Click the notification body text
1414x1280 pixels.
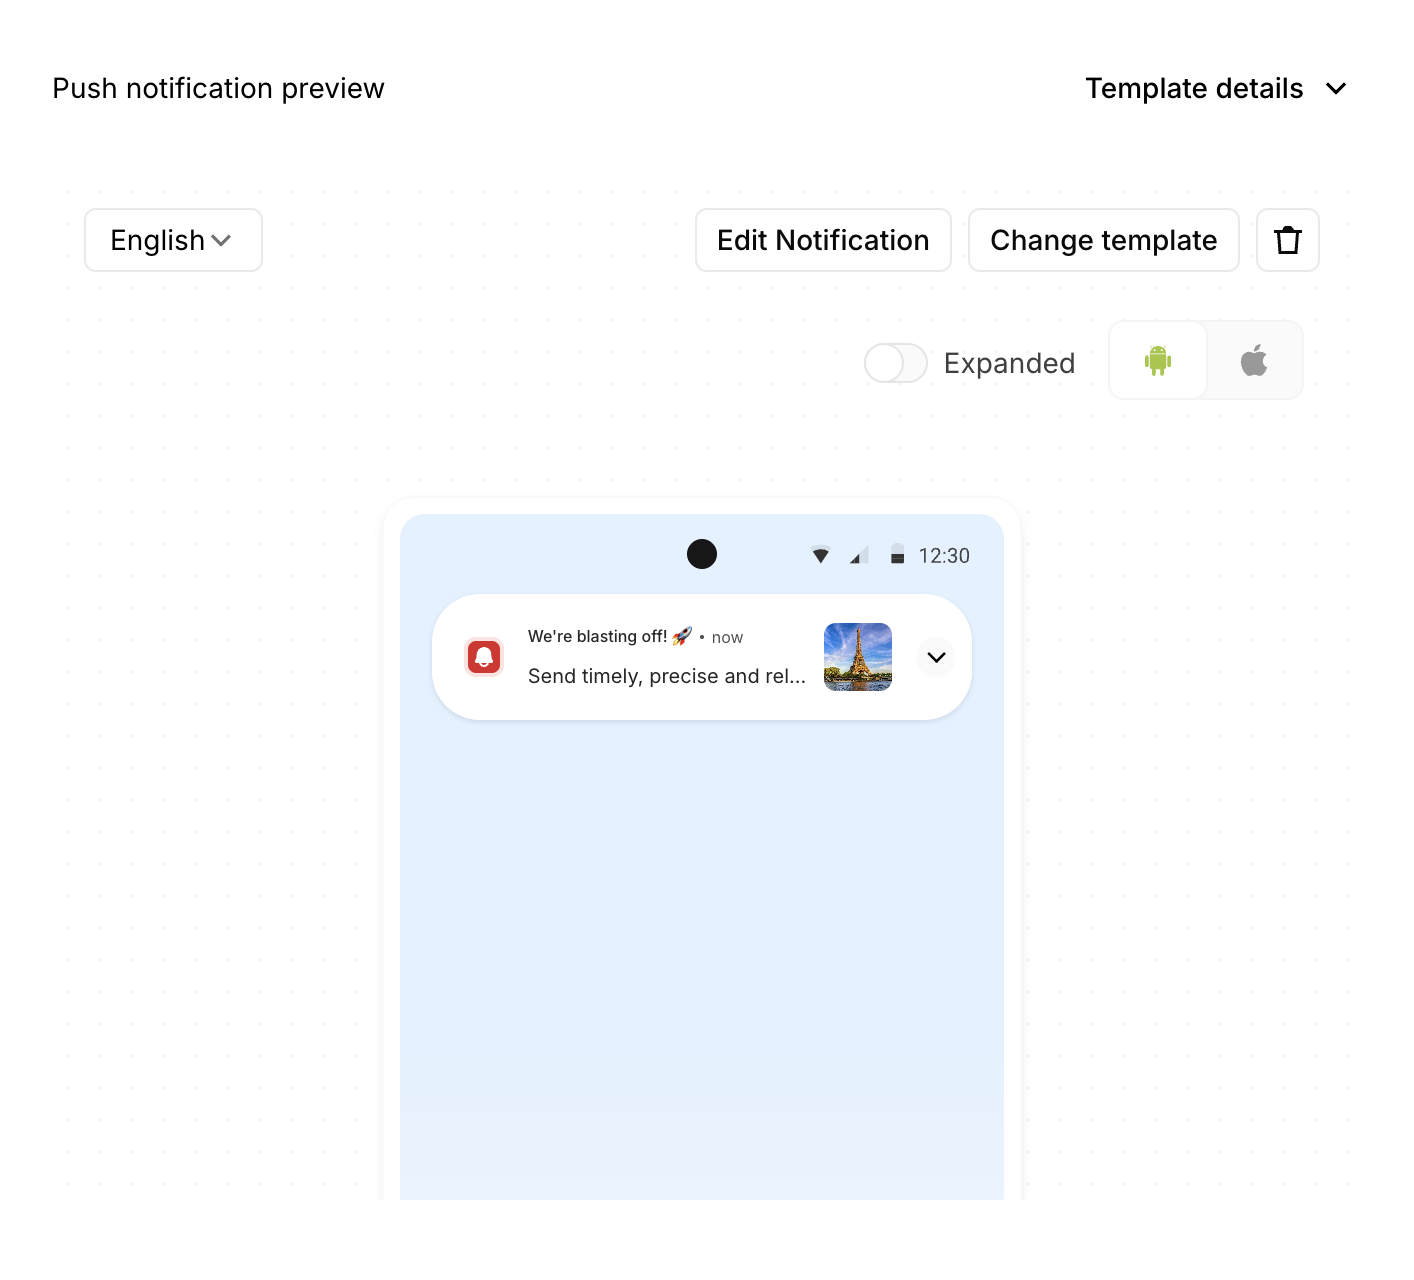click(666, 676)
